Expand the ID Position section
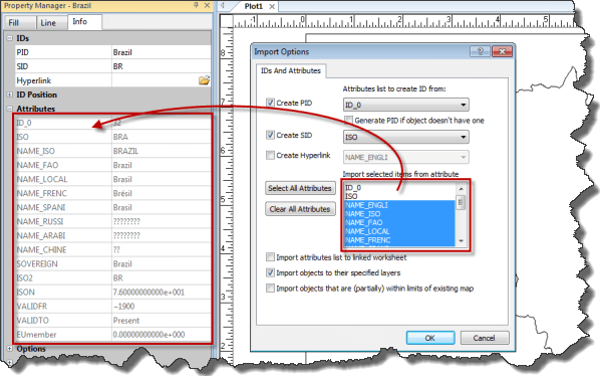Screen dimensions: 600x376 (10, 94)
